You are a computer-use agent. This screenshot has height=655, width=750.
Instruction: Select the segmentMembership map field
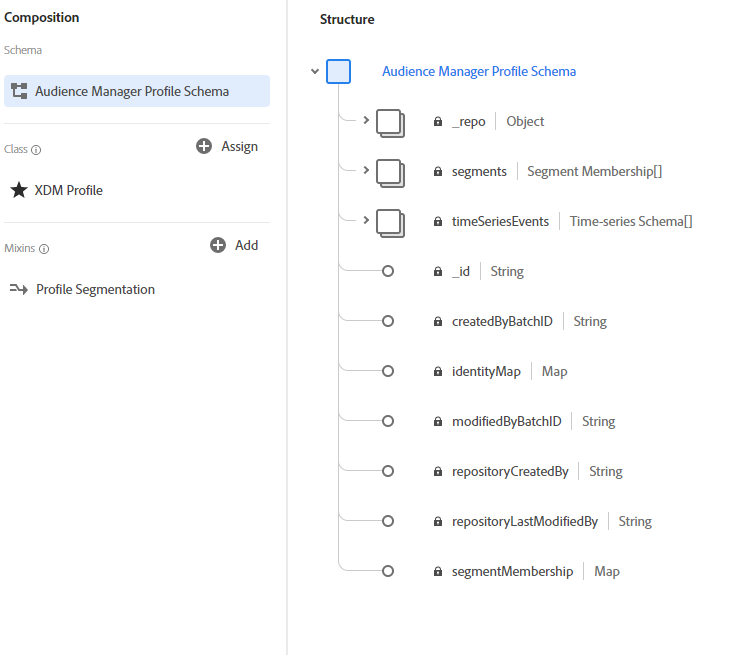(x=512, y=571)
